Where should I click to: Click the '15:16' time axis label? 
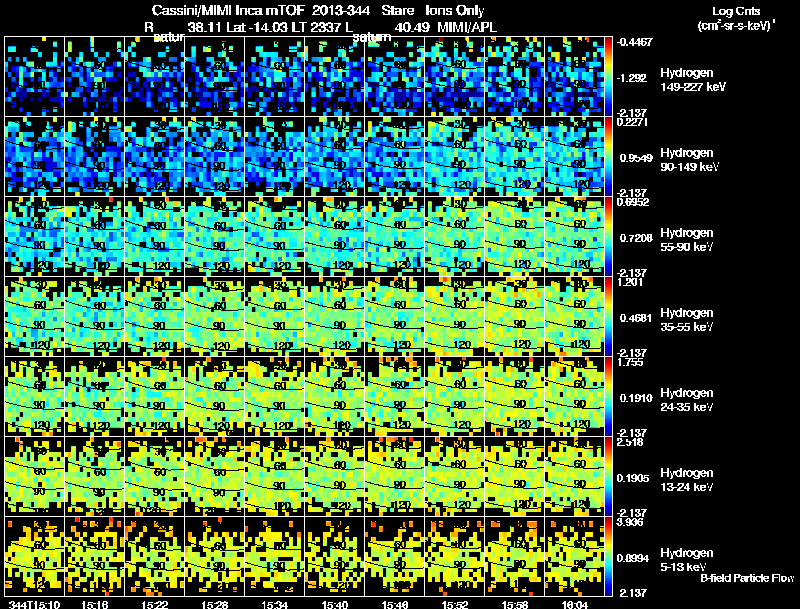95,604
